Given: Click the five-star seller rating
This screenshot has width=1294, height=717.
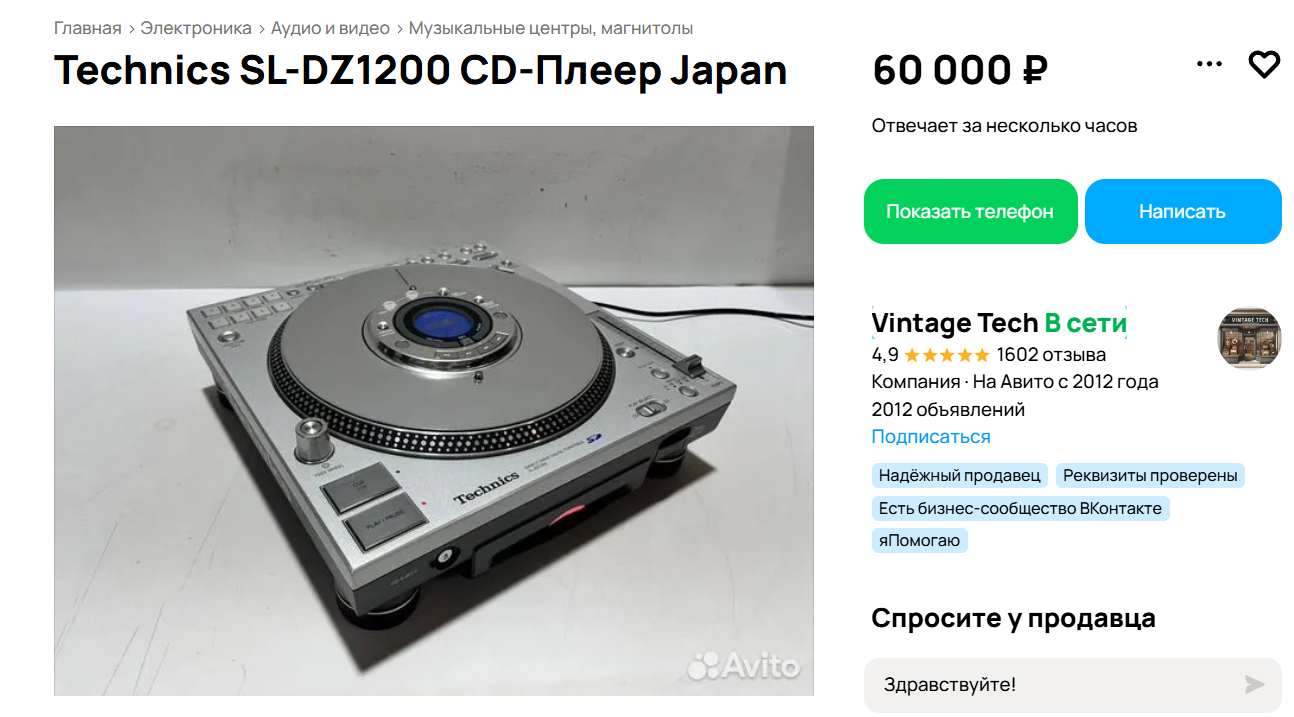Looking at the screenshot, I should (947, 355).
